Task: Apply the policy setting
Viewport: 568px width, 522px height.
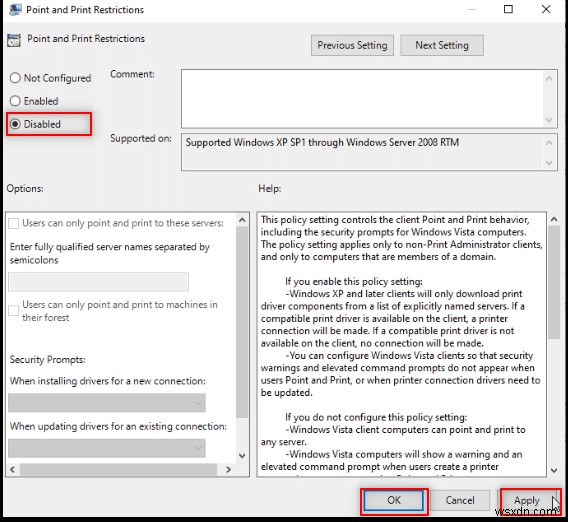Action: pos(527,501)
